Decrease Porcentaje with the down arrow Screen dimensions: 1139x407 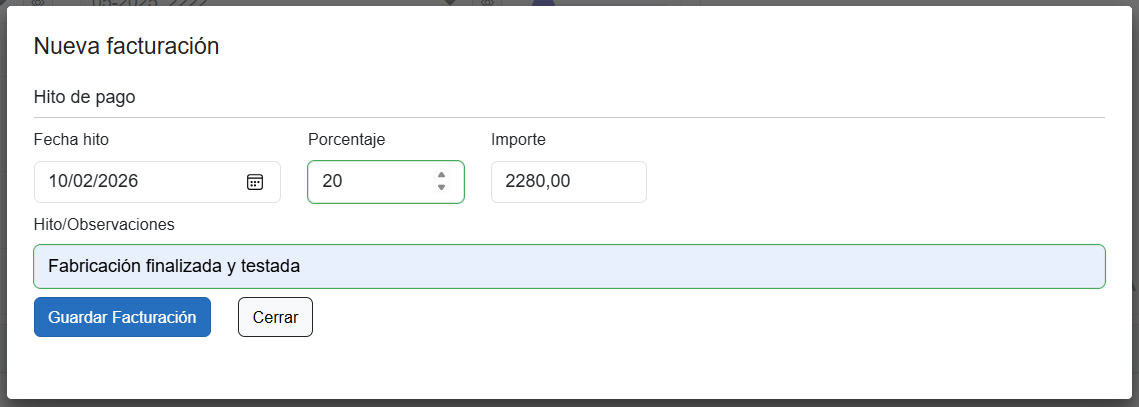pos(441,188)
